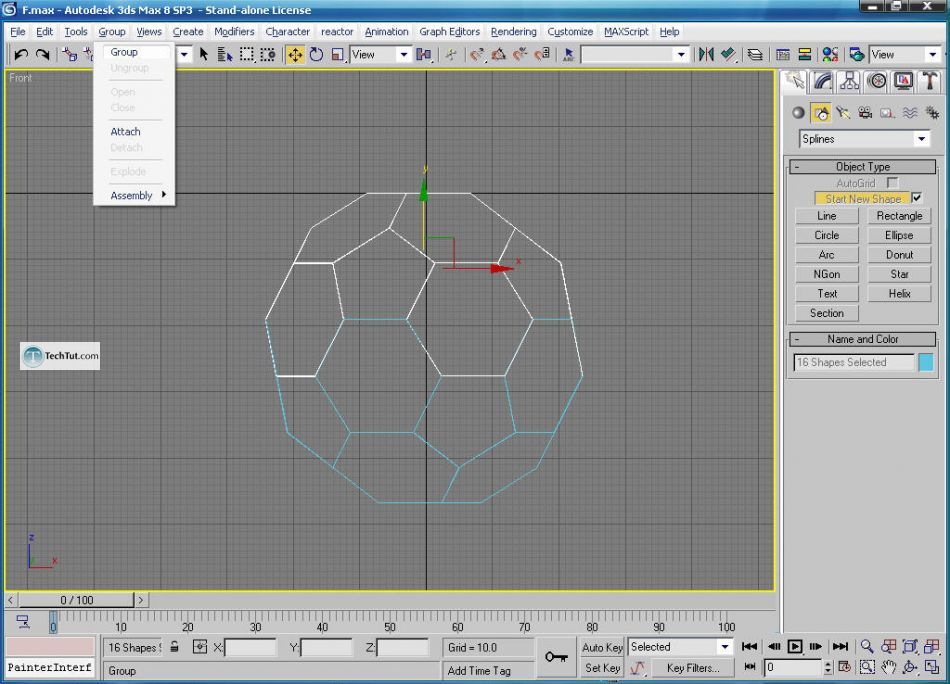Switch to the Hierarchy panel tab

[x=849, y=81]
